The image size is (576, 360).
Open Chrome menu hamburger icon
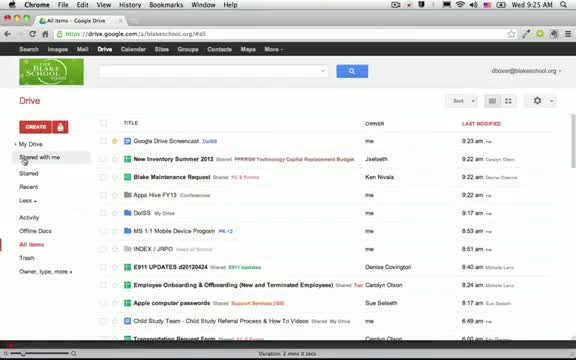coord(568,34)
